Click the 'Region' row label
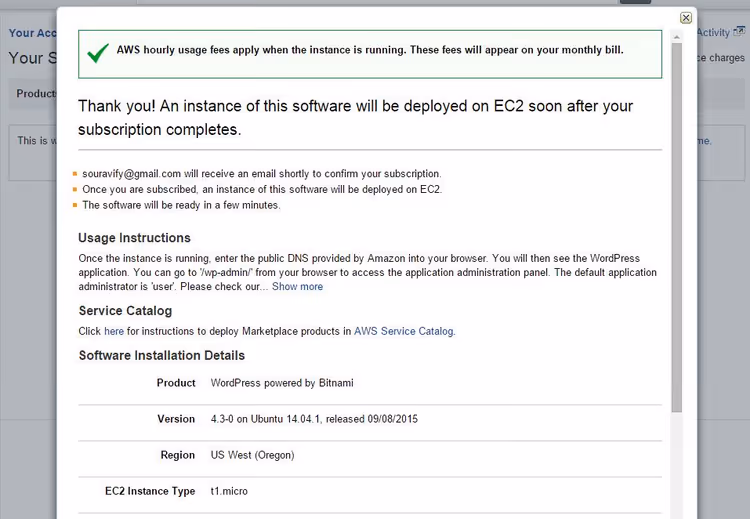 [177, 455]
